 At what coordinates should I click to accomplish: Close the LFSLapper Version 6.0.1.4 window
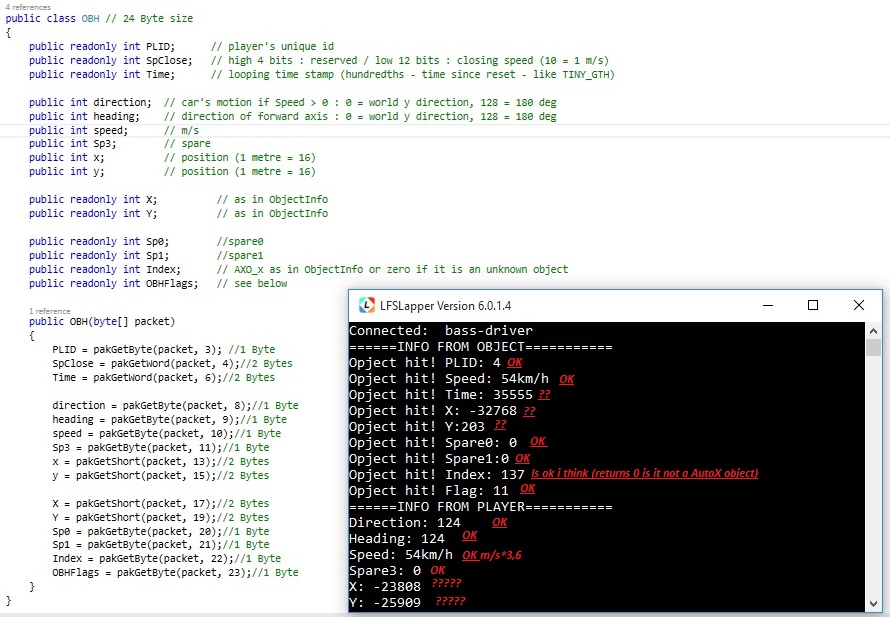pos(859,305)
